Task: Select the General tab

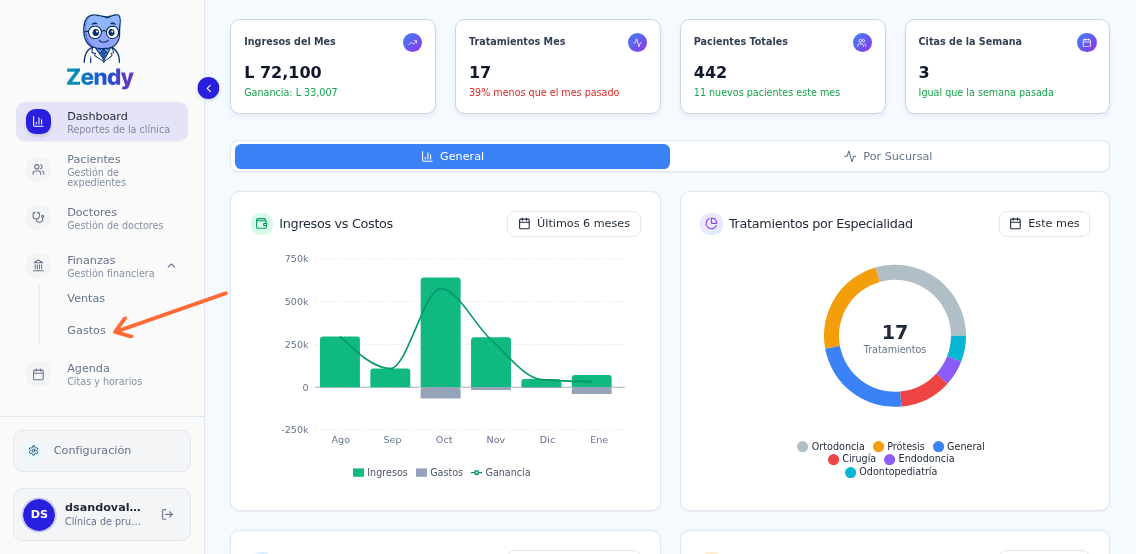Action: click(x=452, y=156)
